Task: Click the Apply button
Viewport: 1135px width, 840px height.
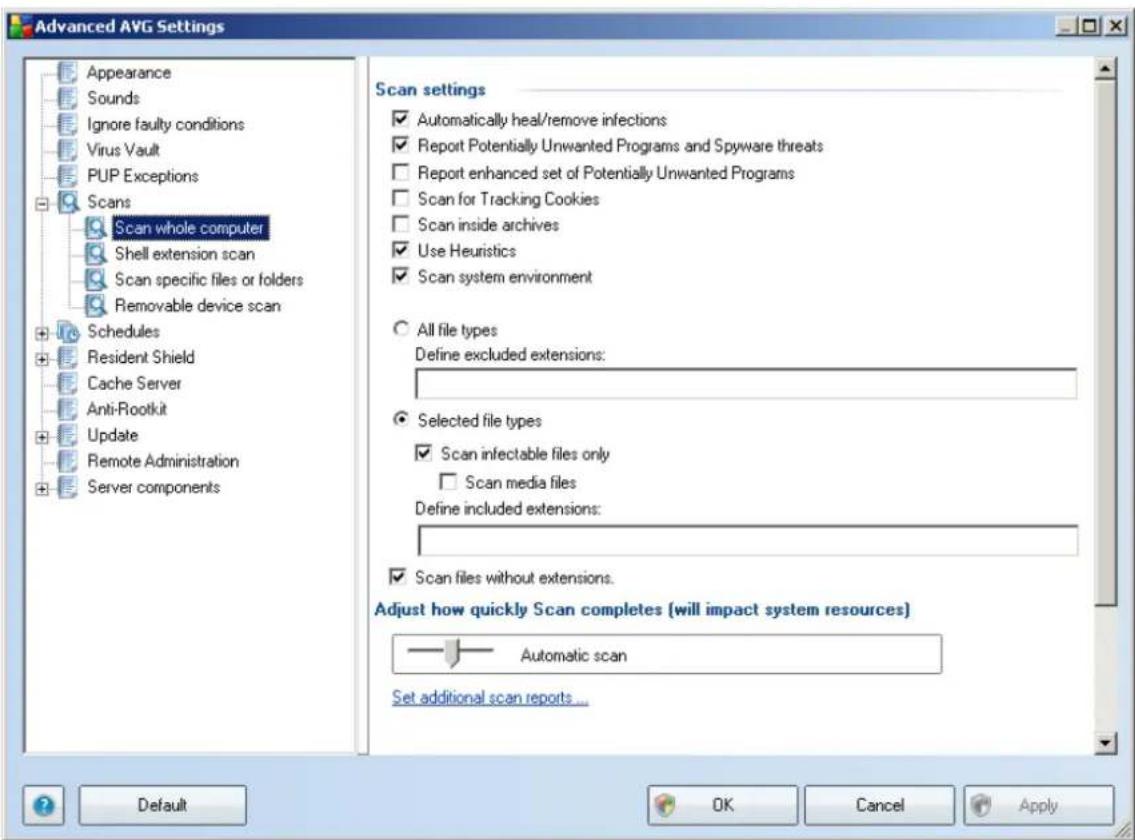Action: tap(1039, 805)
